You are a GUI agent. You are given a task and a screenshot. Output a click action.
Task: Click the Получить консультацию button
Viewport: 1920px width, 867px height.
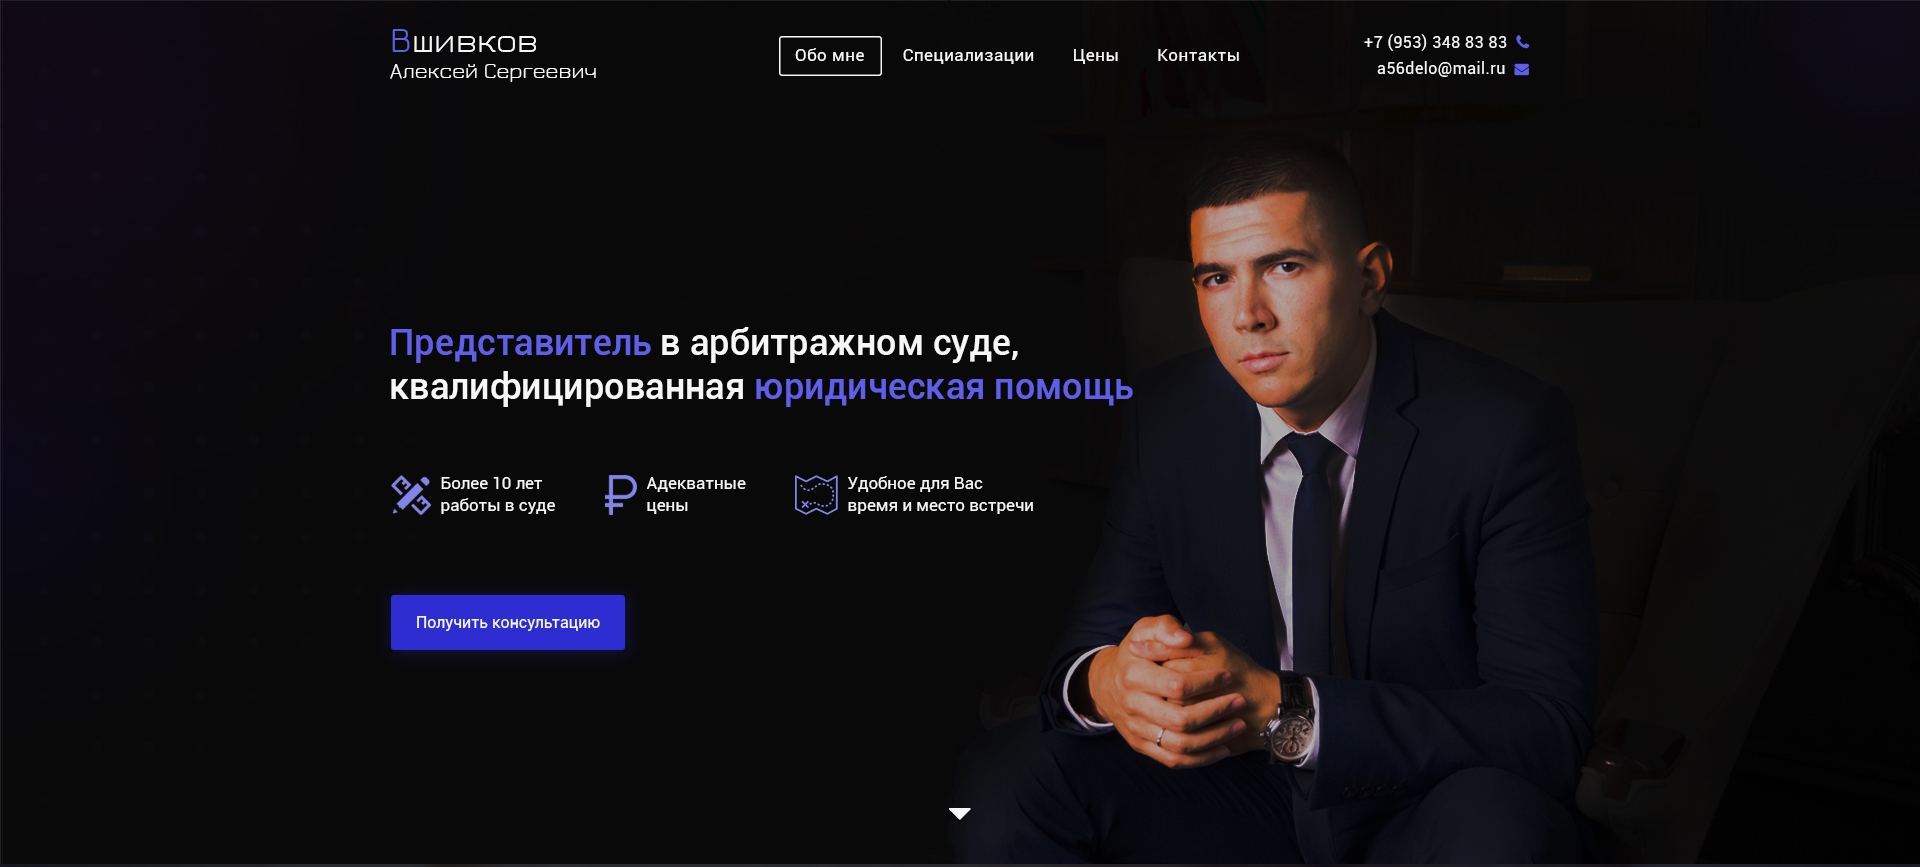(508, 622)
